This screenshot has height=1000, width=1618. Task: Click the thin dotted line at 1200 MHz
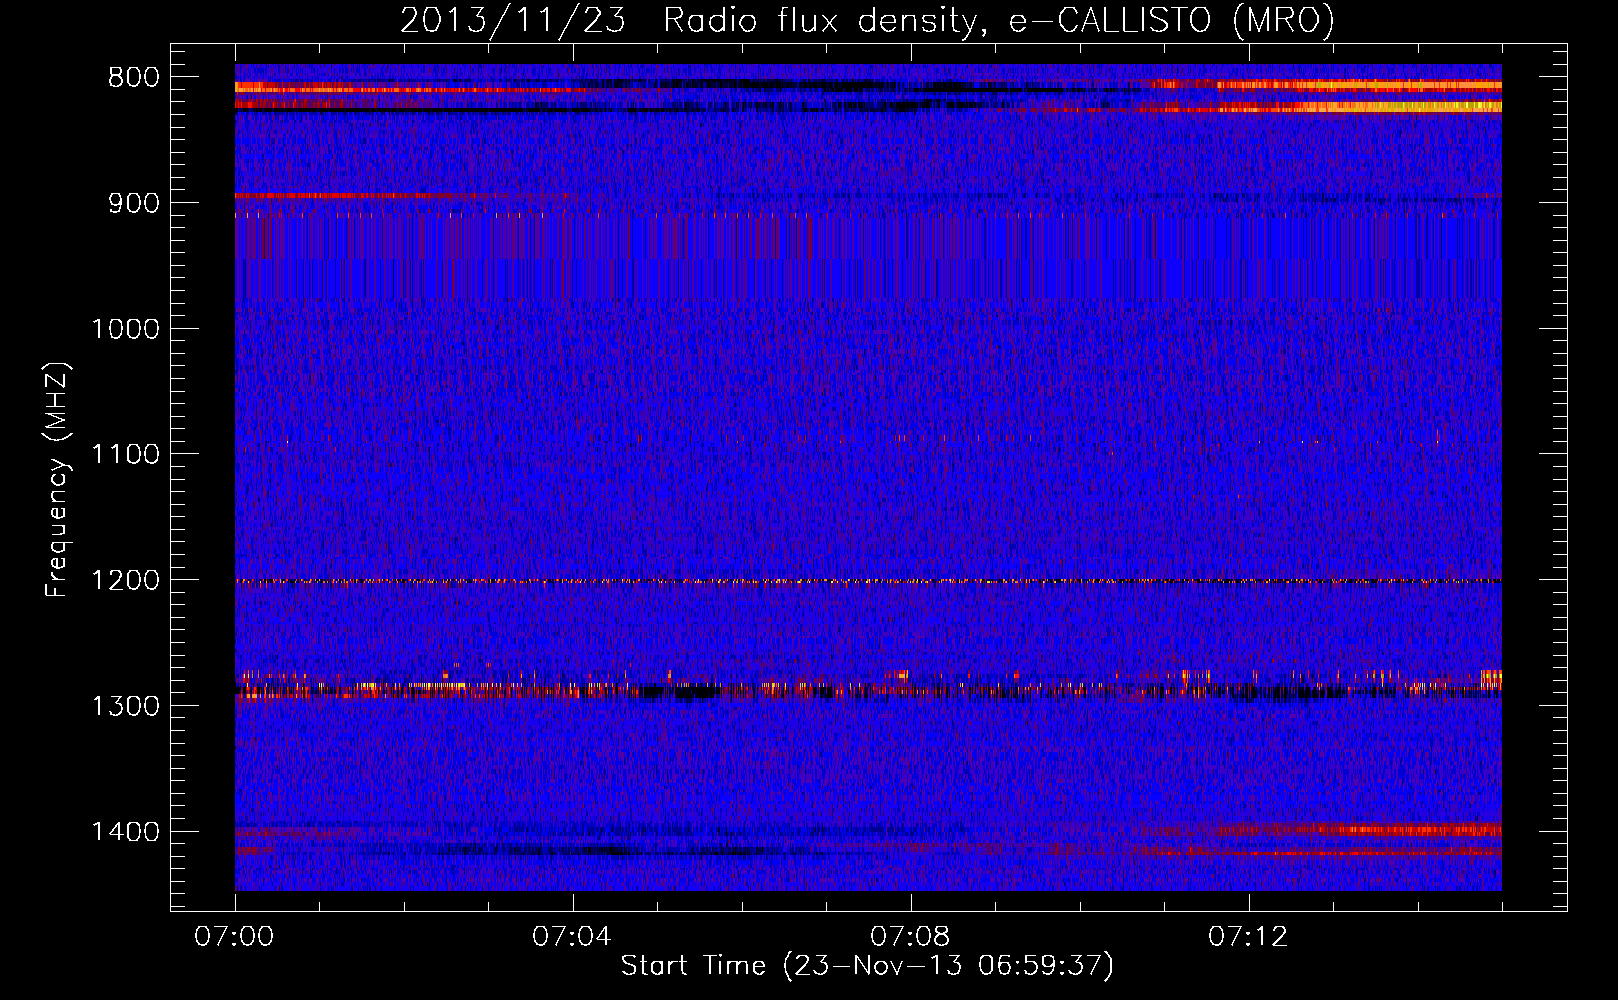click(x=868, y=581)
